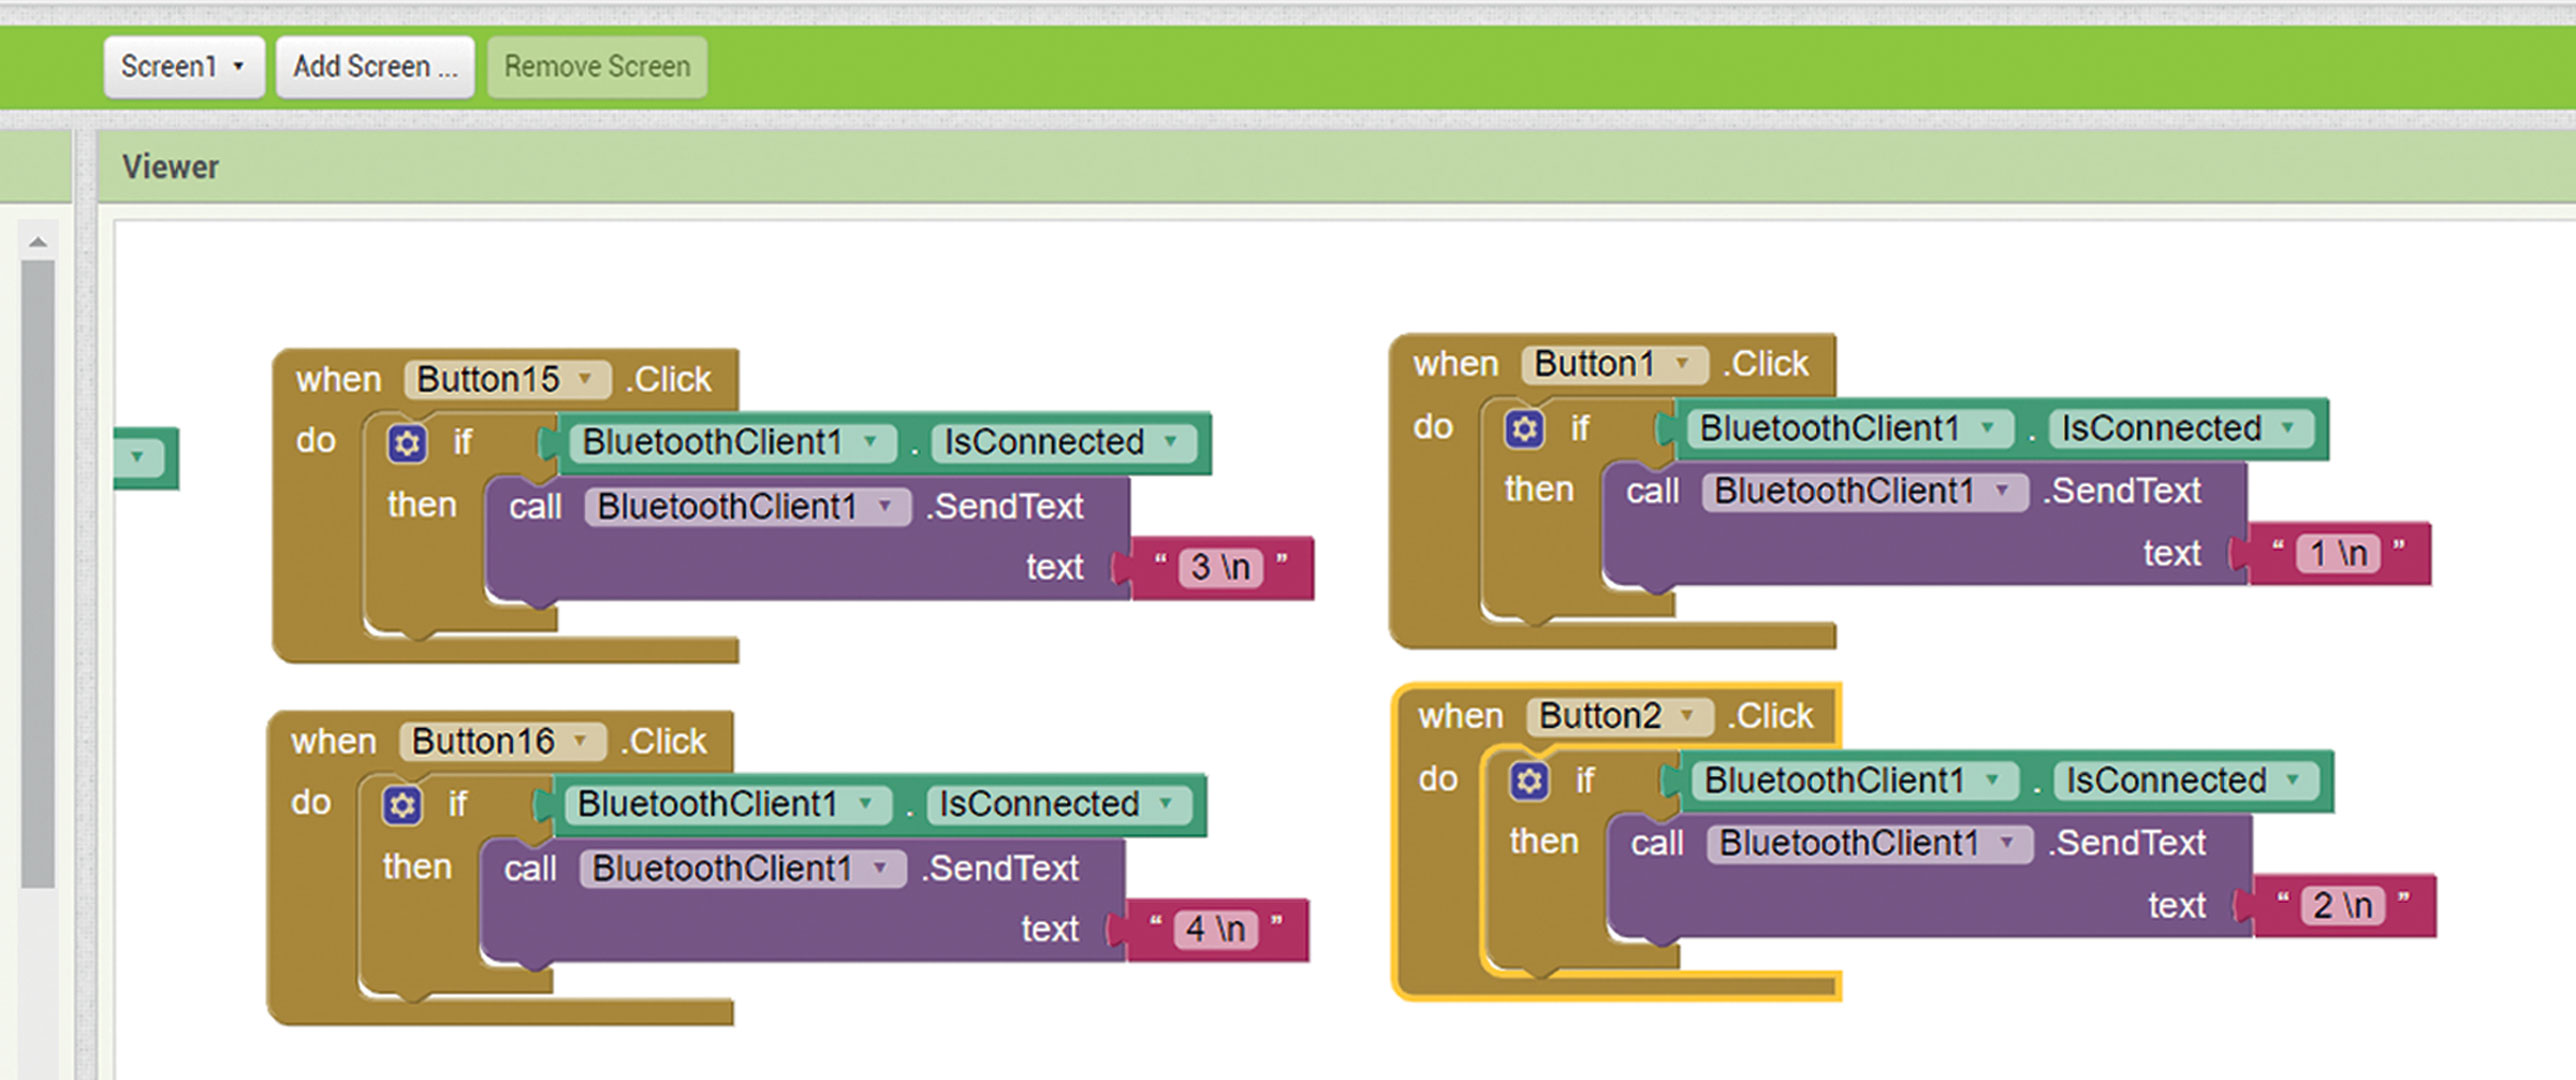This screenshot has height=1080, width=2576.
Task: Click the mutator gear in Button1's if block
Action: [1524, 429]
